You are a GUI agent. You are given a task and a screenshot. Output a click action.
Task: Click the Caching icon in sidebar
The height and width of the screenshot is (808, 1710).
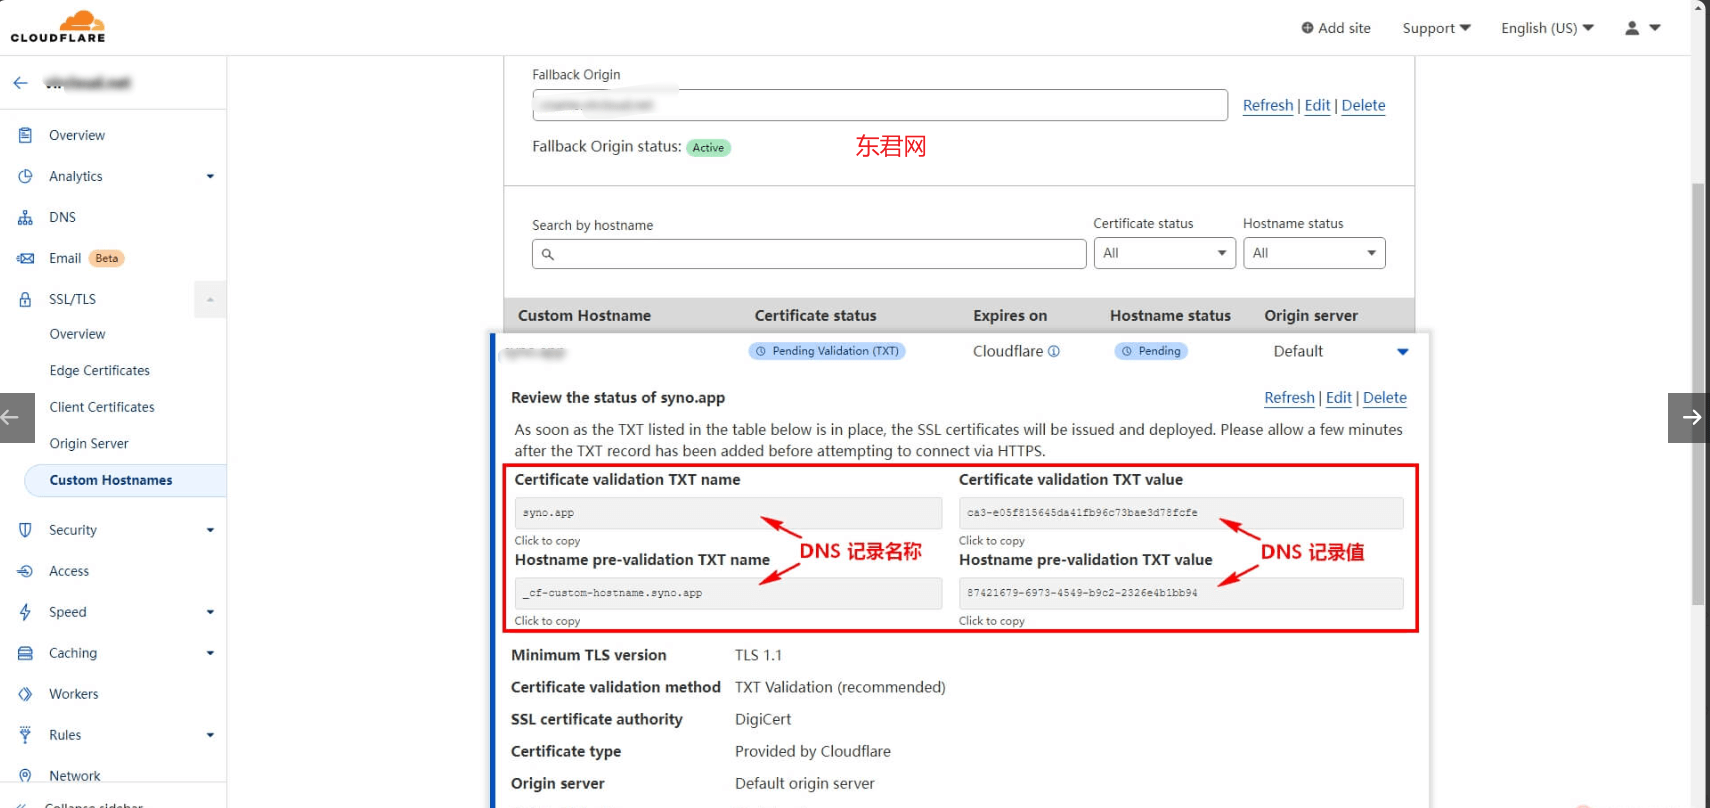pos(25,653)
